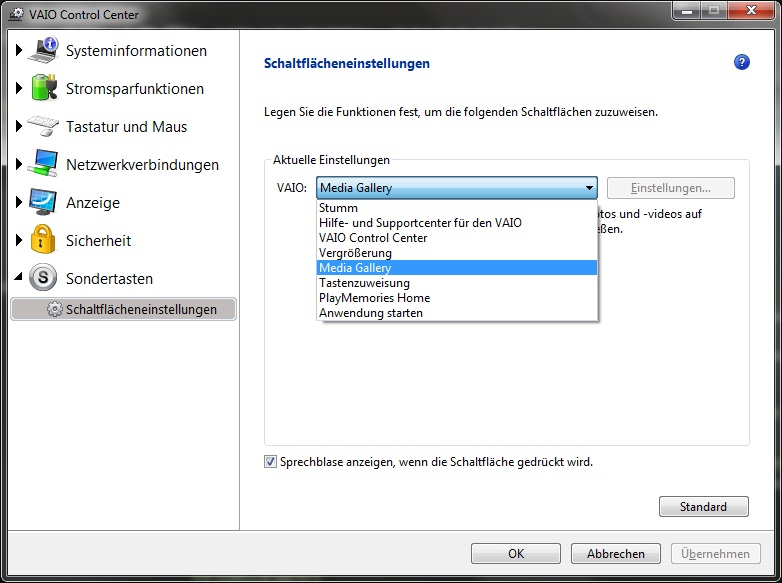Close the VAIO dropdown via its arrow

[x=589, y=188]
